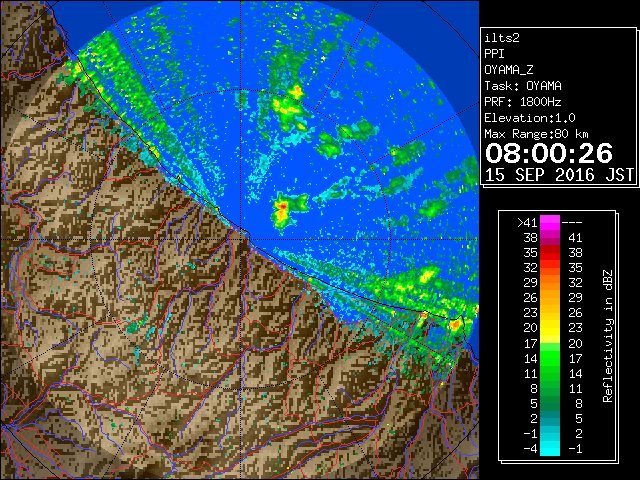This screenshot has width=640, height=480.
Task: Click the radar site where range lines cross
Action: coord(241,239)
